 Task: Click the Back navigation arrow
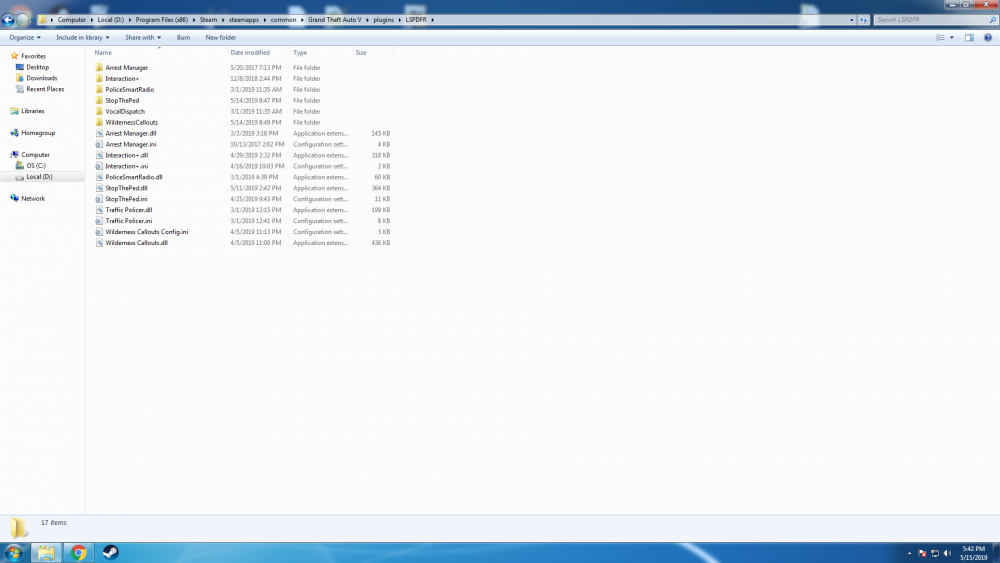[8, 20]
